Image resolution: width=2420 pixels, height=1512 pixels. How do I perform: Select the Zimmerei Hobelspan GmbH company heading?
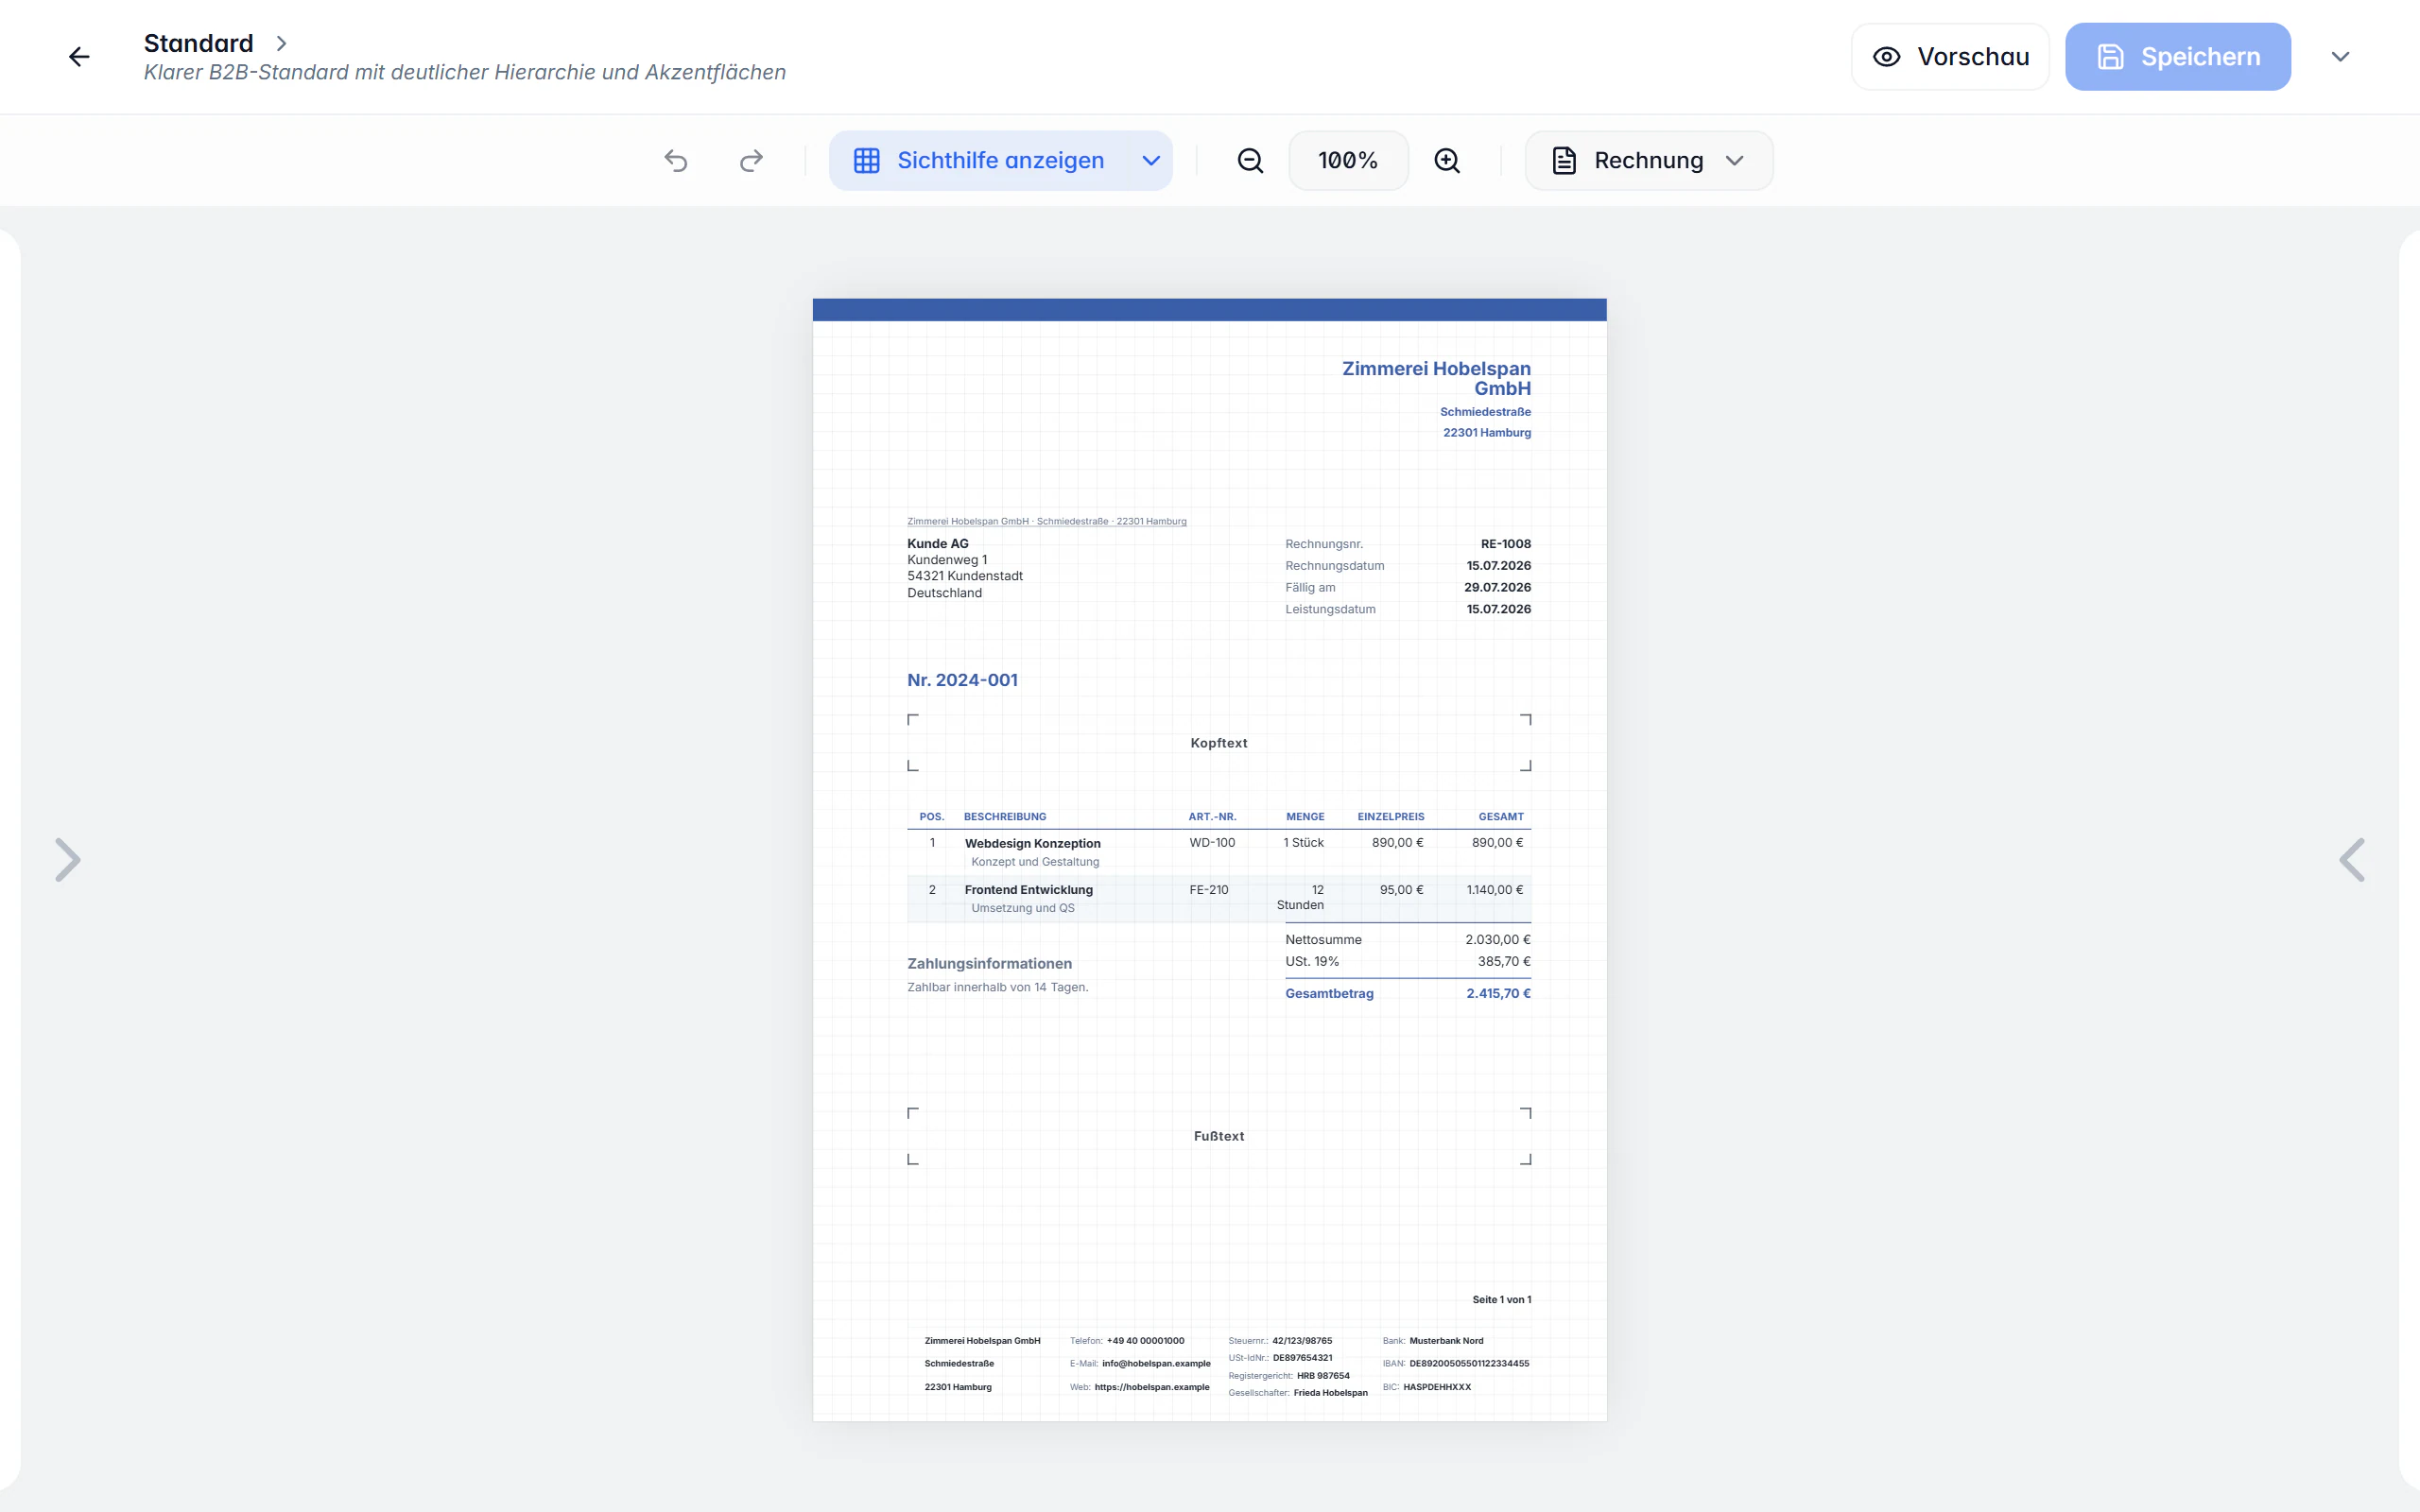coord(1436,378)
